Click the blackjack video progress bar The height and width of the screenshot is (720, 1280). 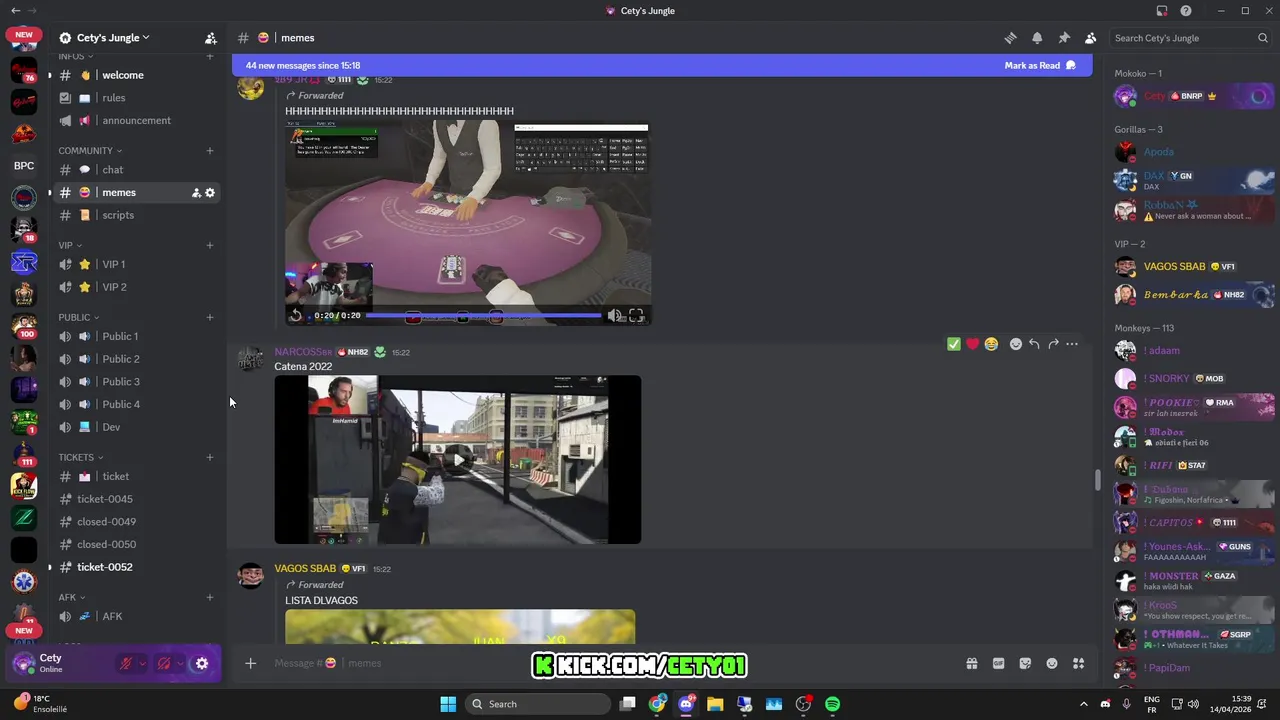pyautogui.click(x=485, y=315)
